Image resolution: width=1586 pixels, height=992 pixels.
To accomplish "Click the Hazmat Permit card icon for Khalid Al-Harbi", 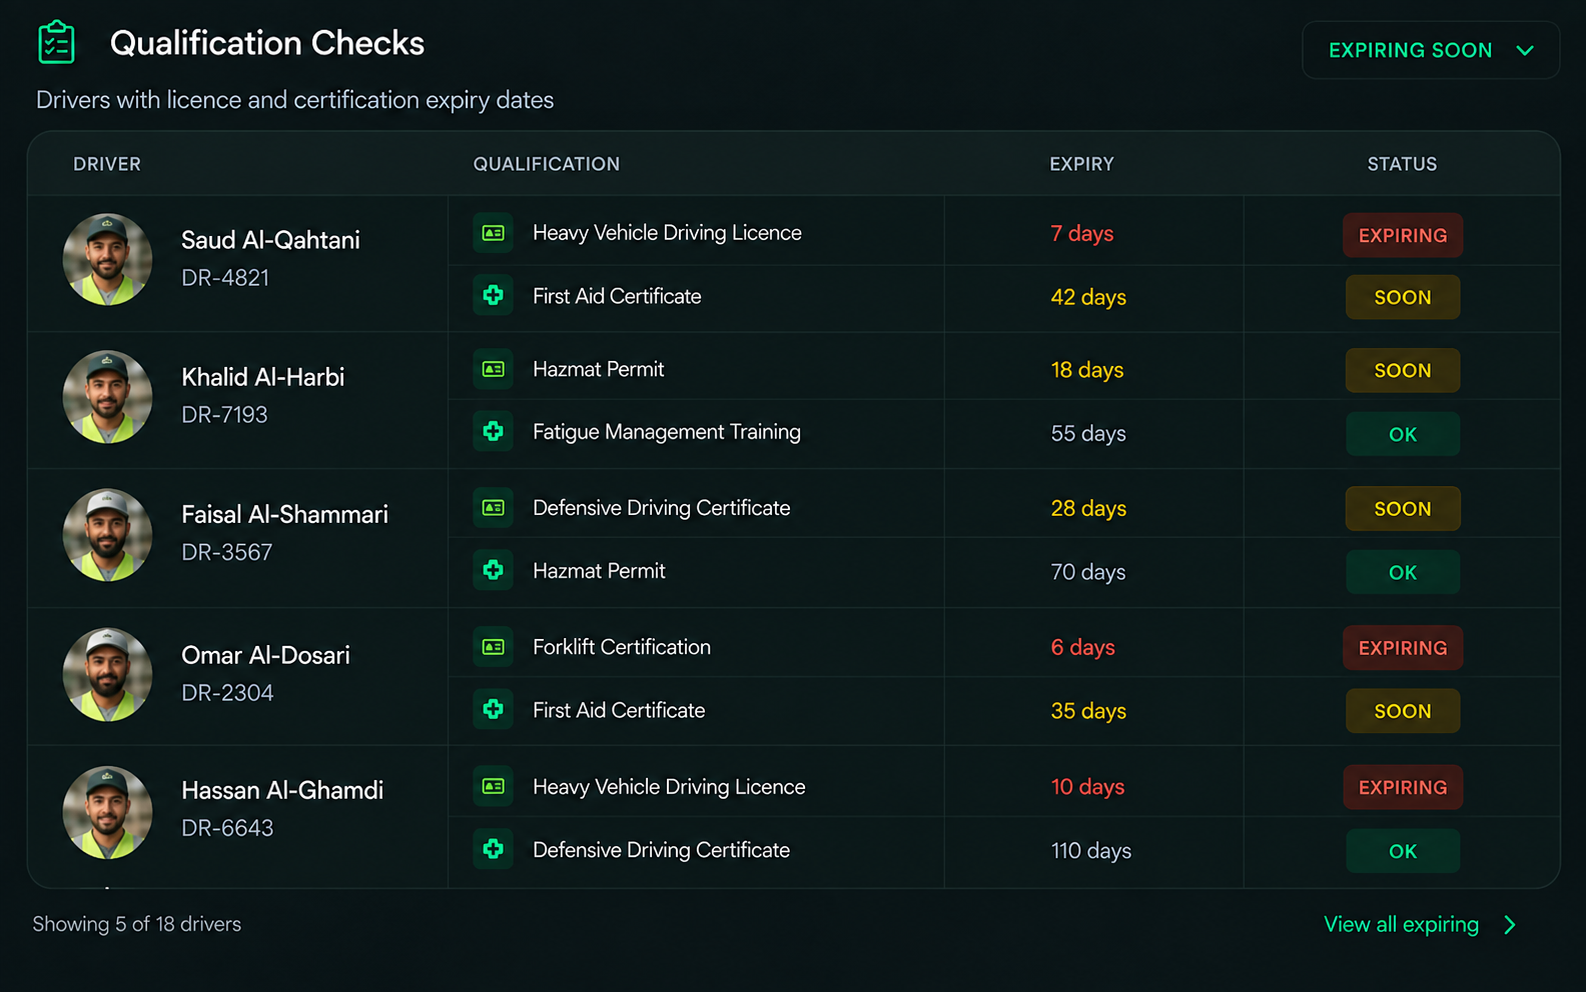I will tap(493, 369).
